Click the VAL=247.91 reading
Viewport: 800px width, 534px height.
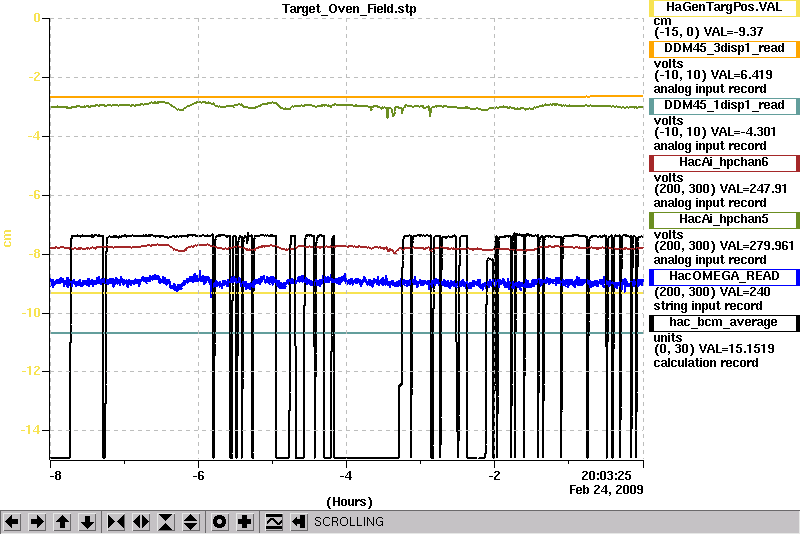pos(753,189)
